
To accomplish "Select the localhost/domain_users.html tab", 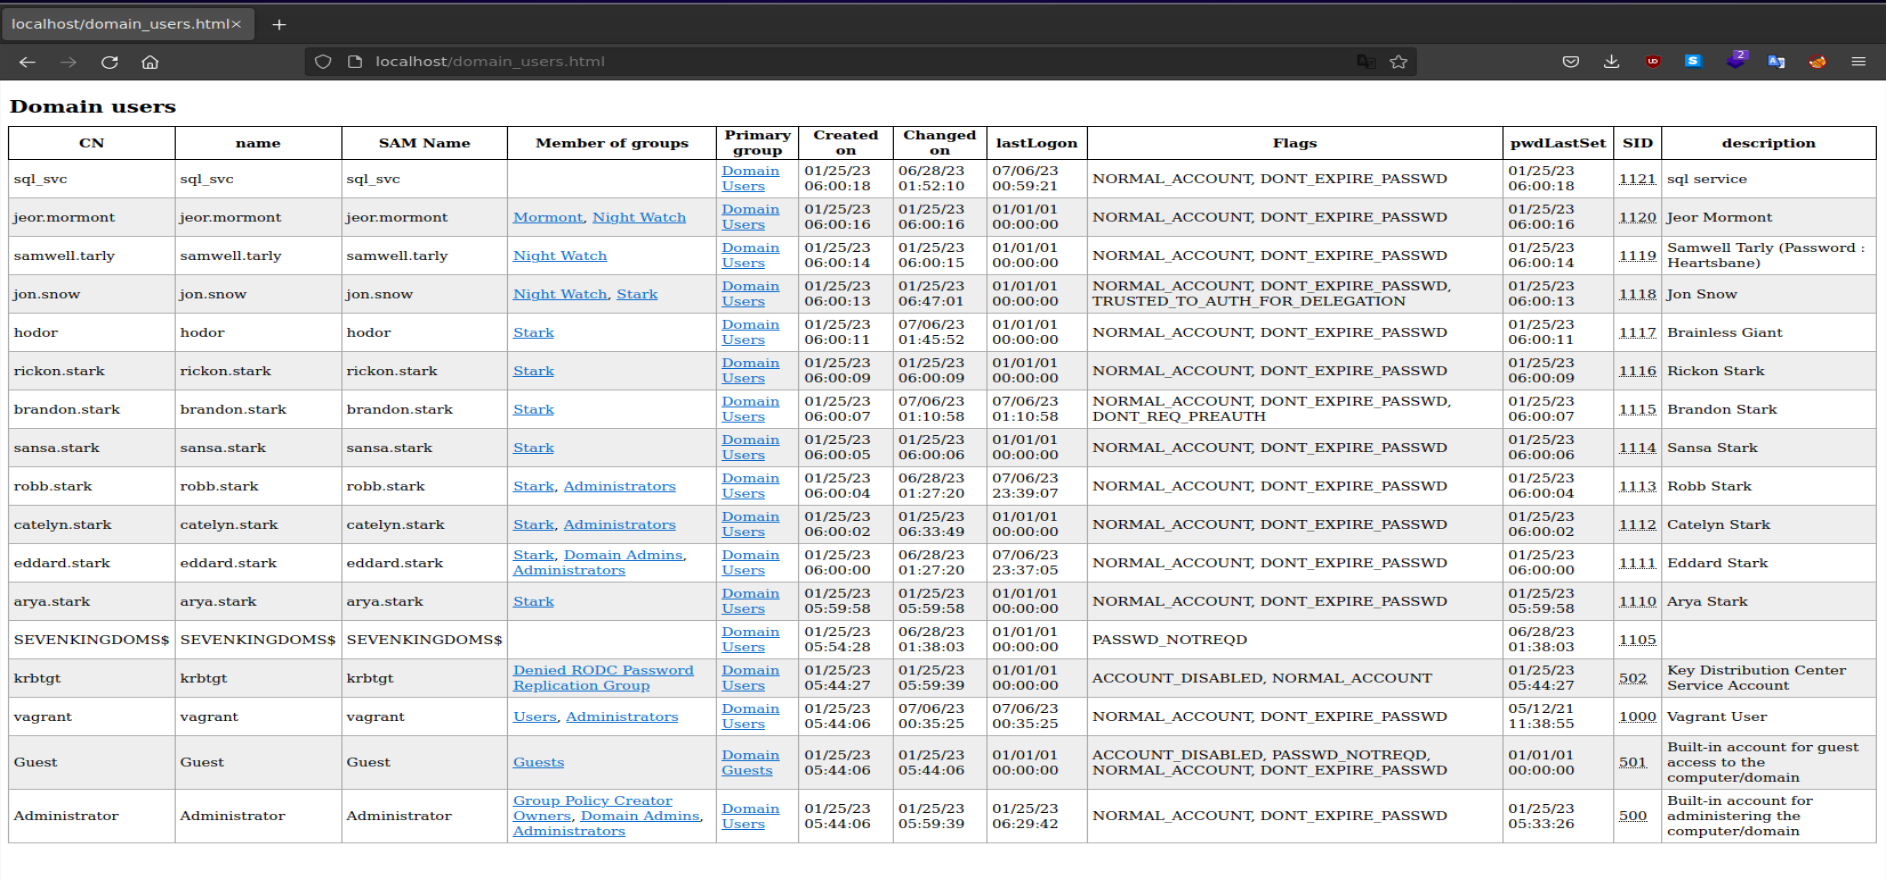I will [127, 24].
